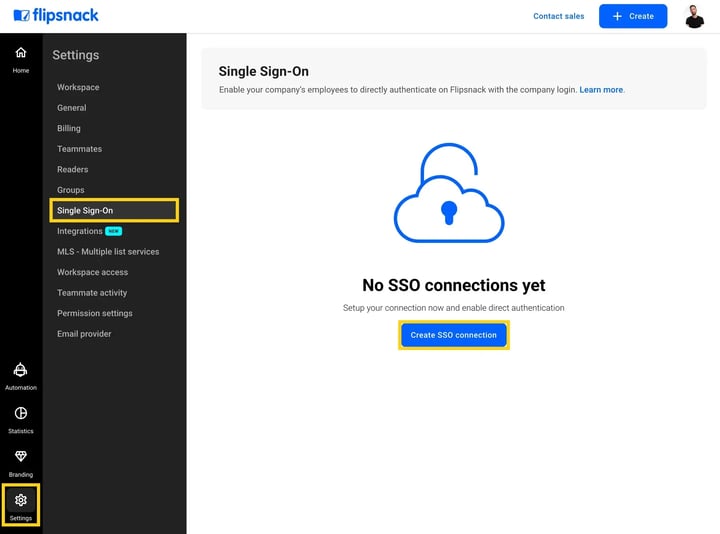Select General in Settings menu
Viewport: 720px width, 534px height.
(72, 108)
